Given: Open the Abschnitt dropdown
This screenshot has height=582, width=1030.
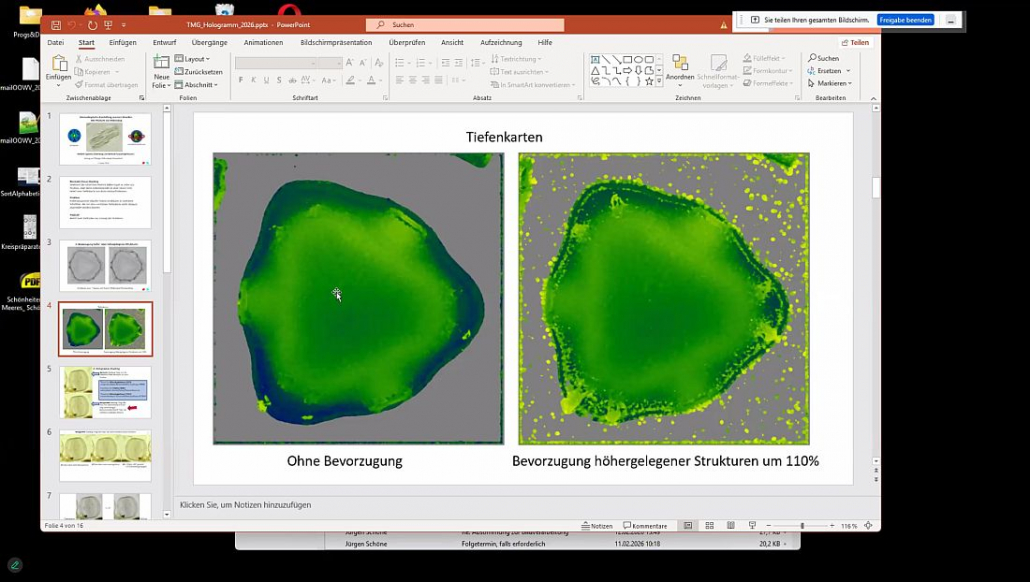Looking at the screenshot, I should pyautogui.click(x=199, y=85).
